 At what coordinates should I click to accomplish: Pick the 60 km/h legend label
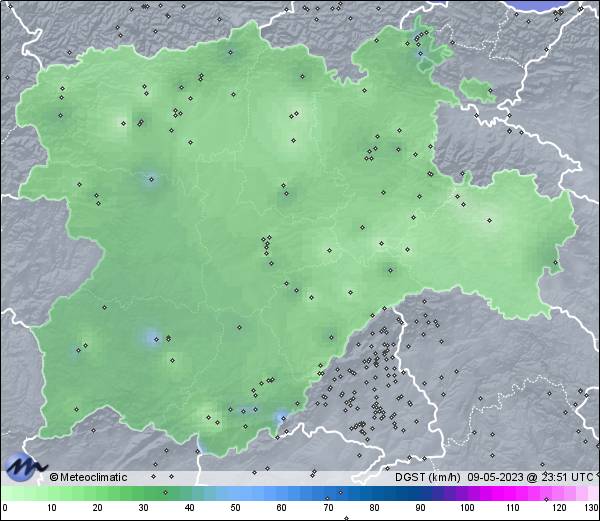pos(282,509)
